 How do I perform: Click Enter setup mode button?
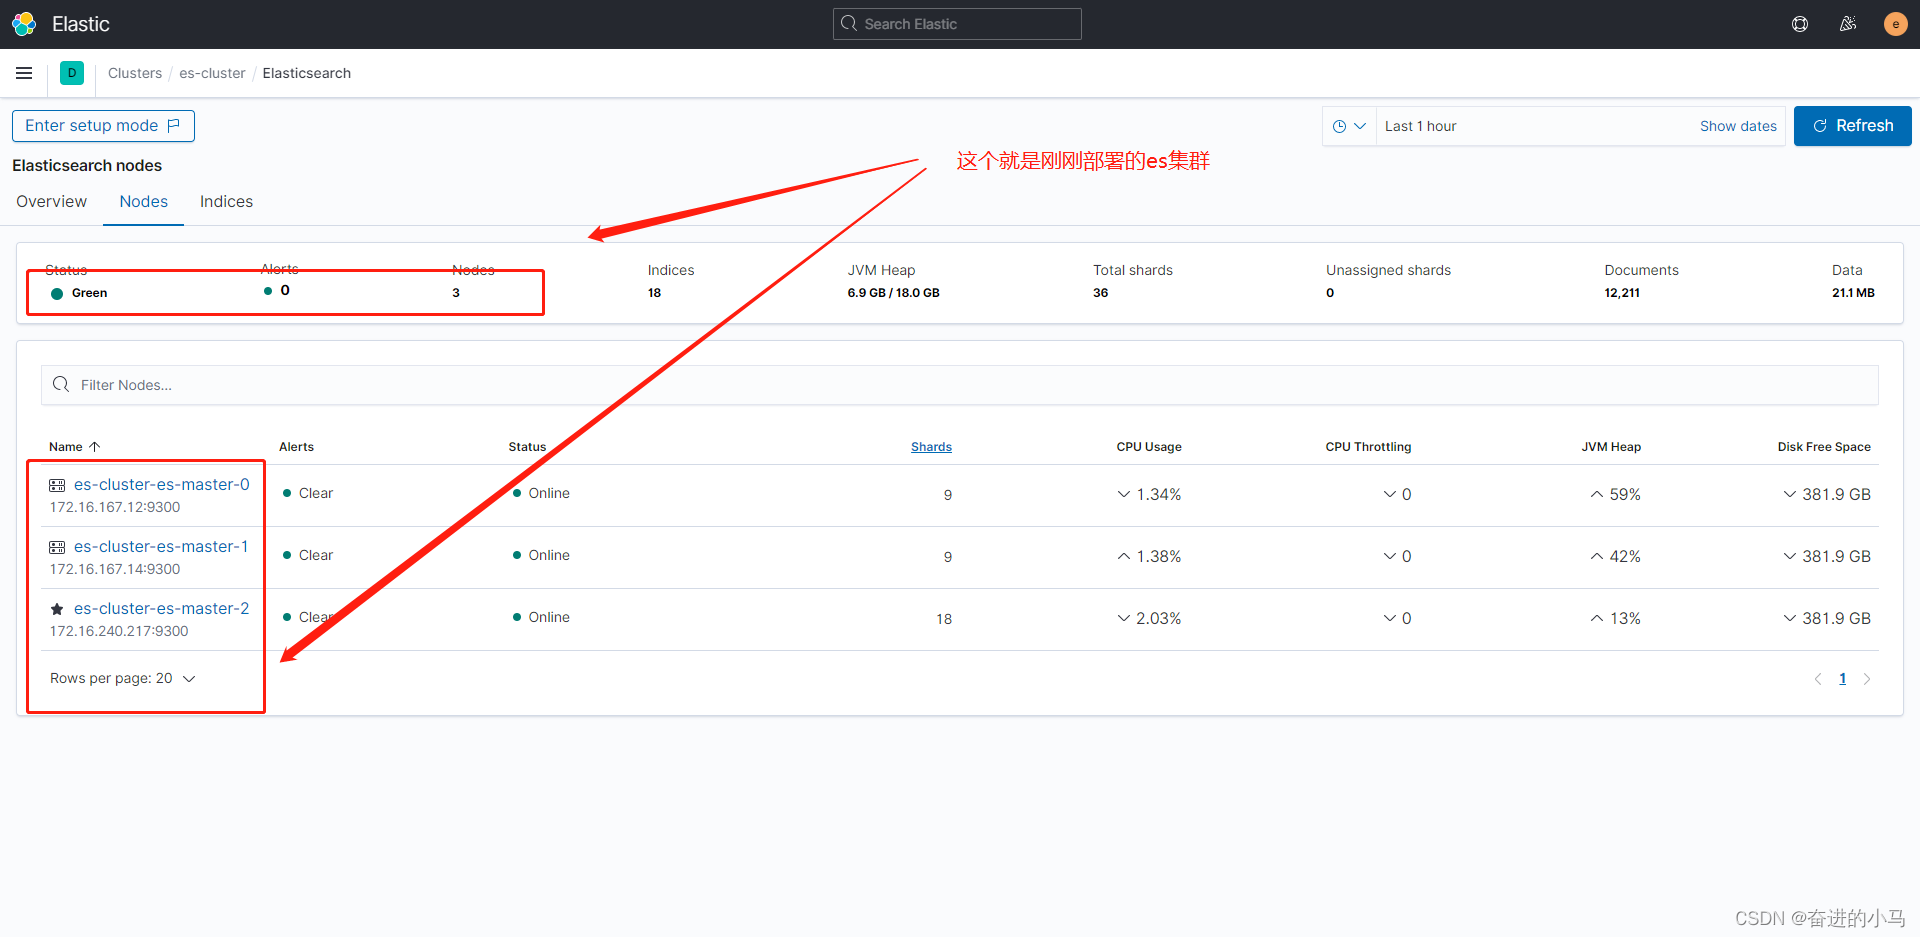coord(103,126)
